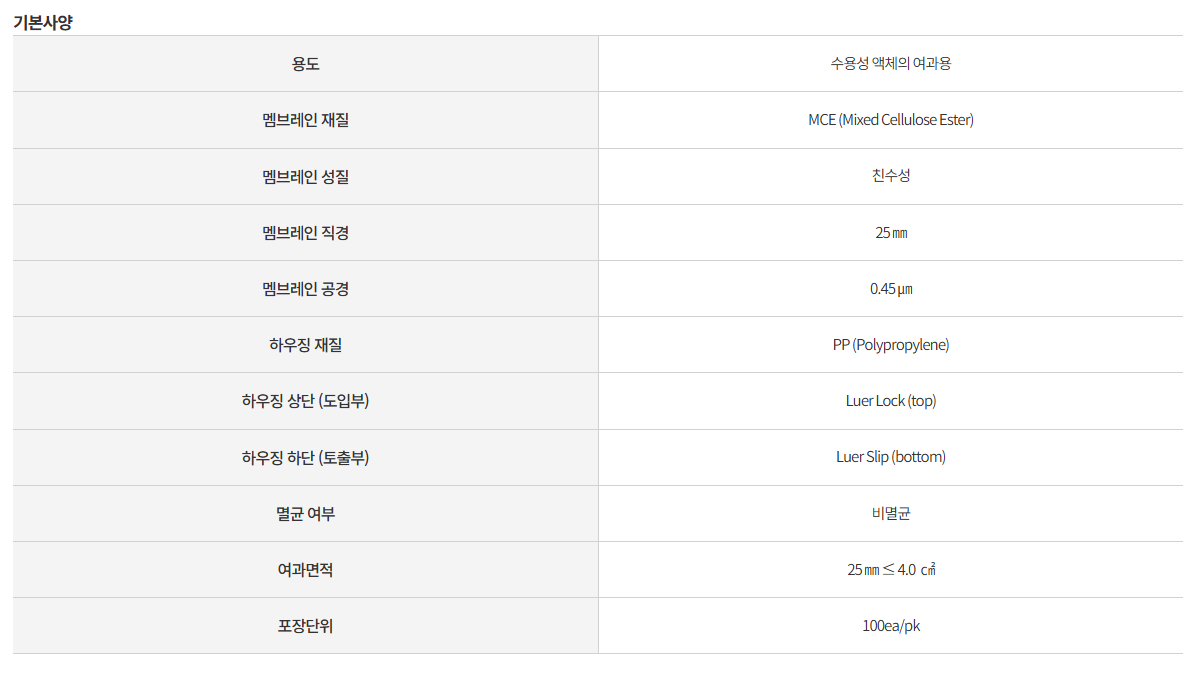Screen dimensions: 1200x674
Task: Click the 멤브레인 재질 row label
Action: pyautogui.click(x=306, y=120)
